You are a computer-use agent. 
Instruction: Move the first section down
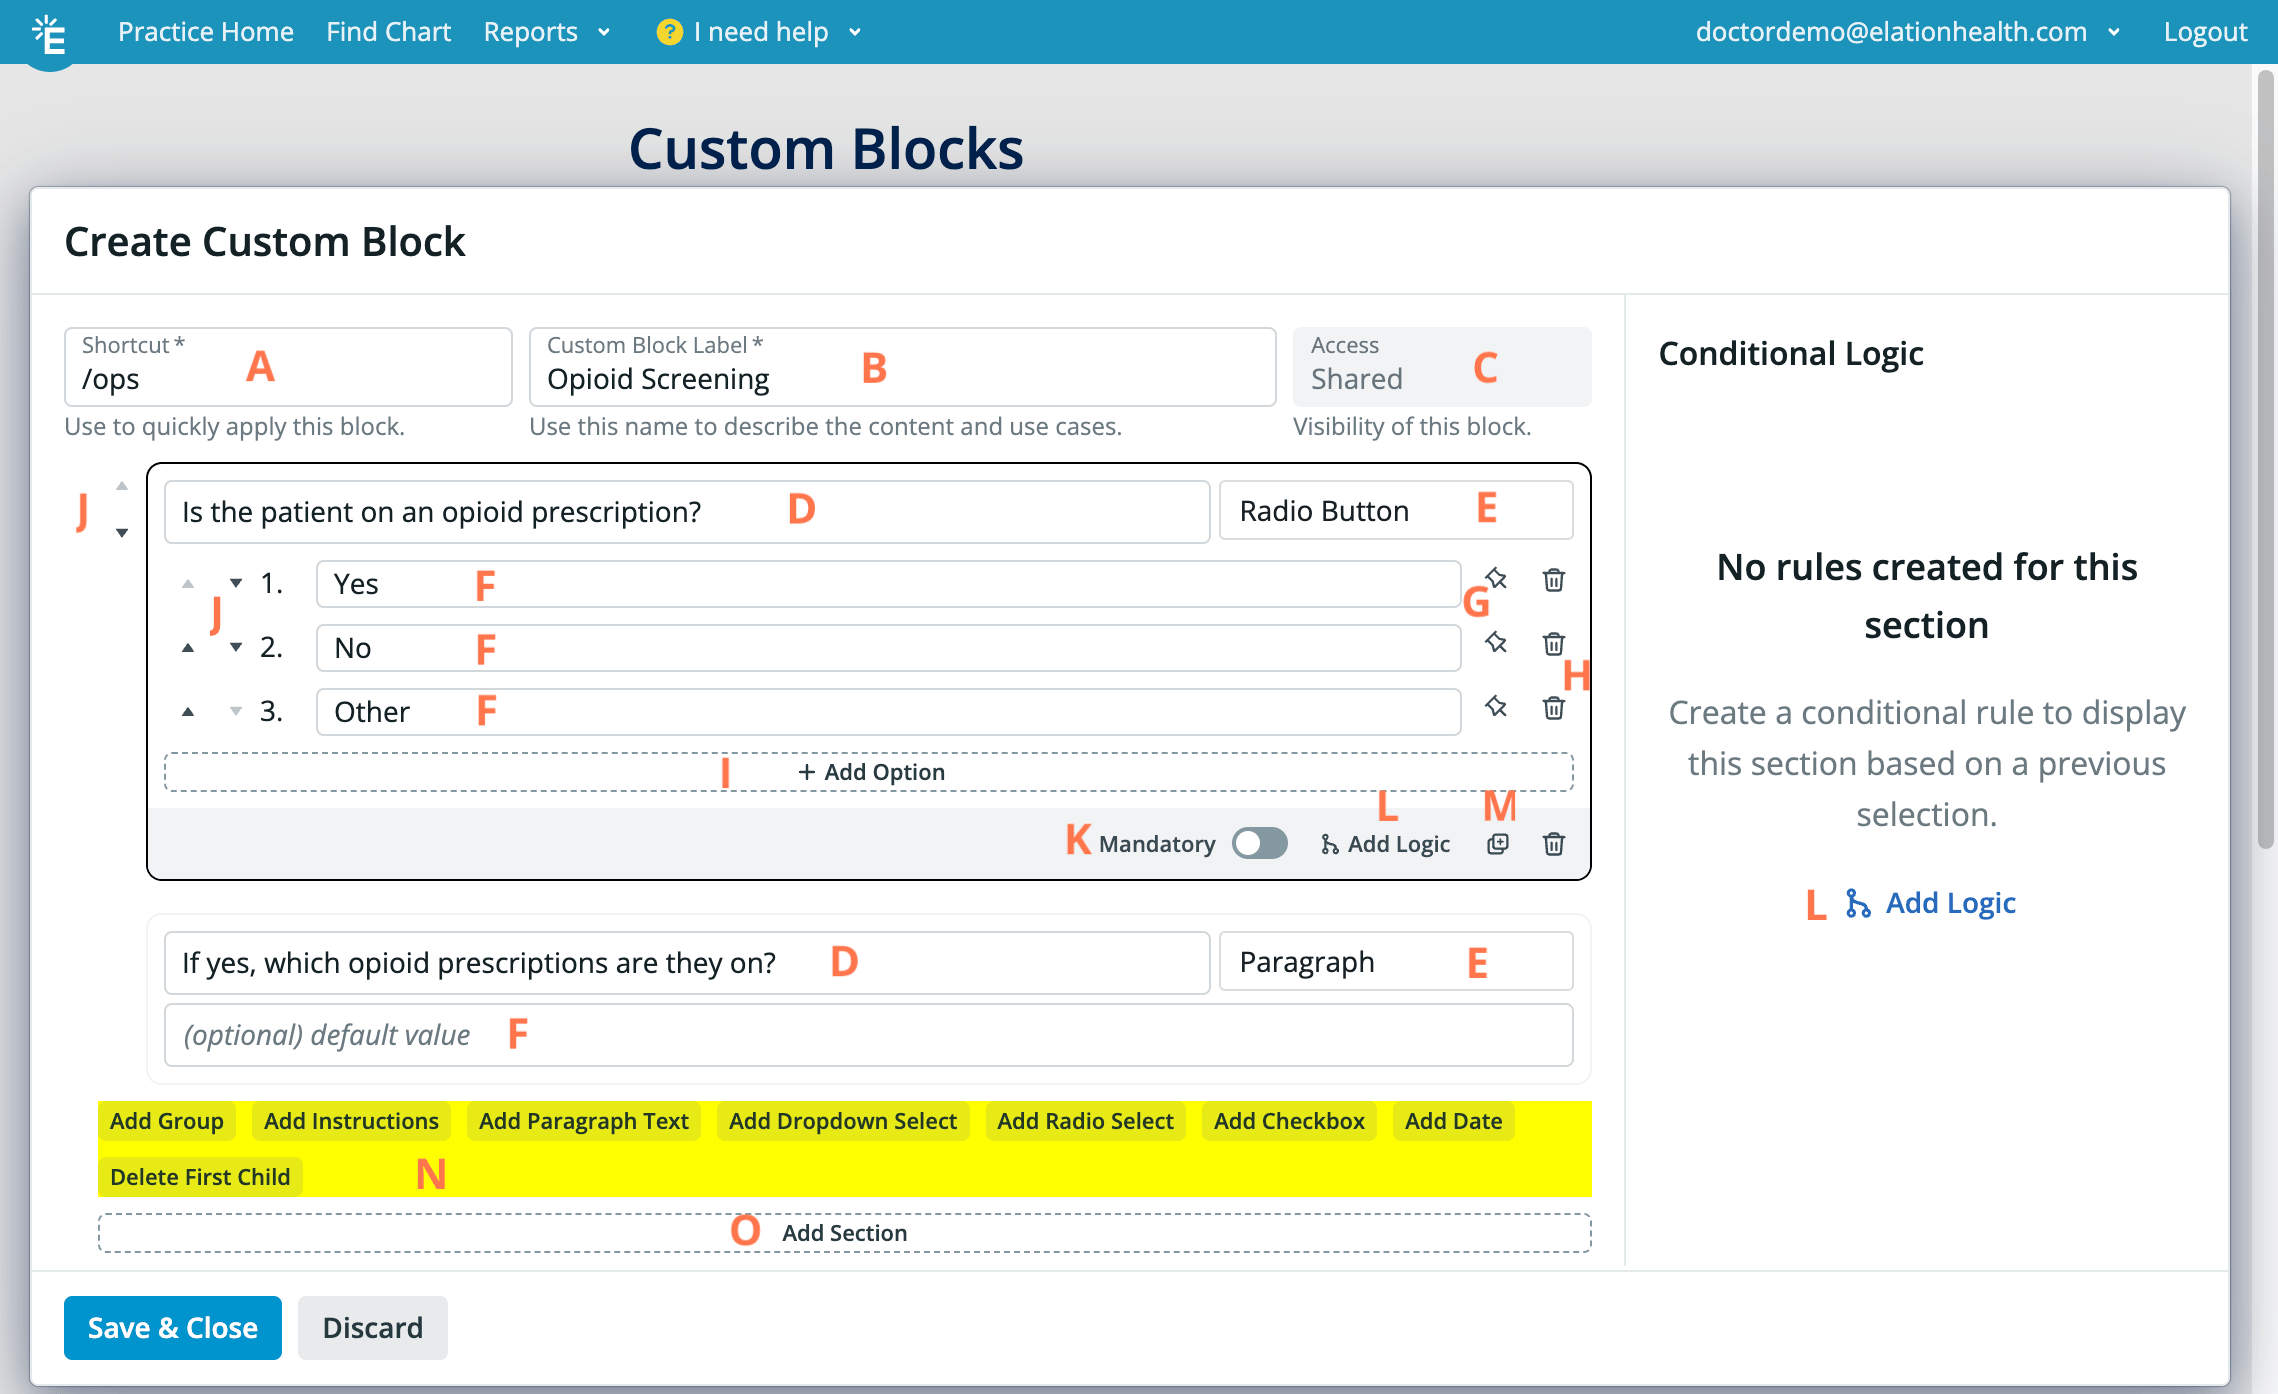click(x=122, y=532)
